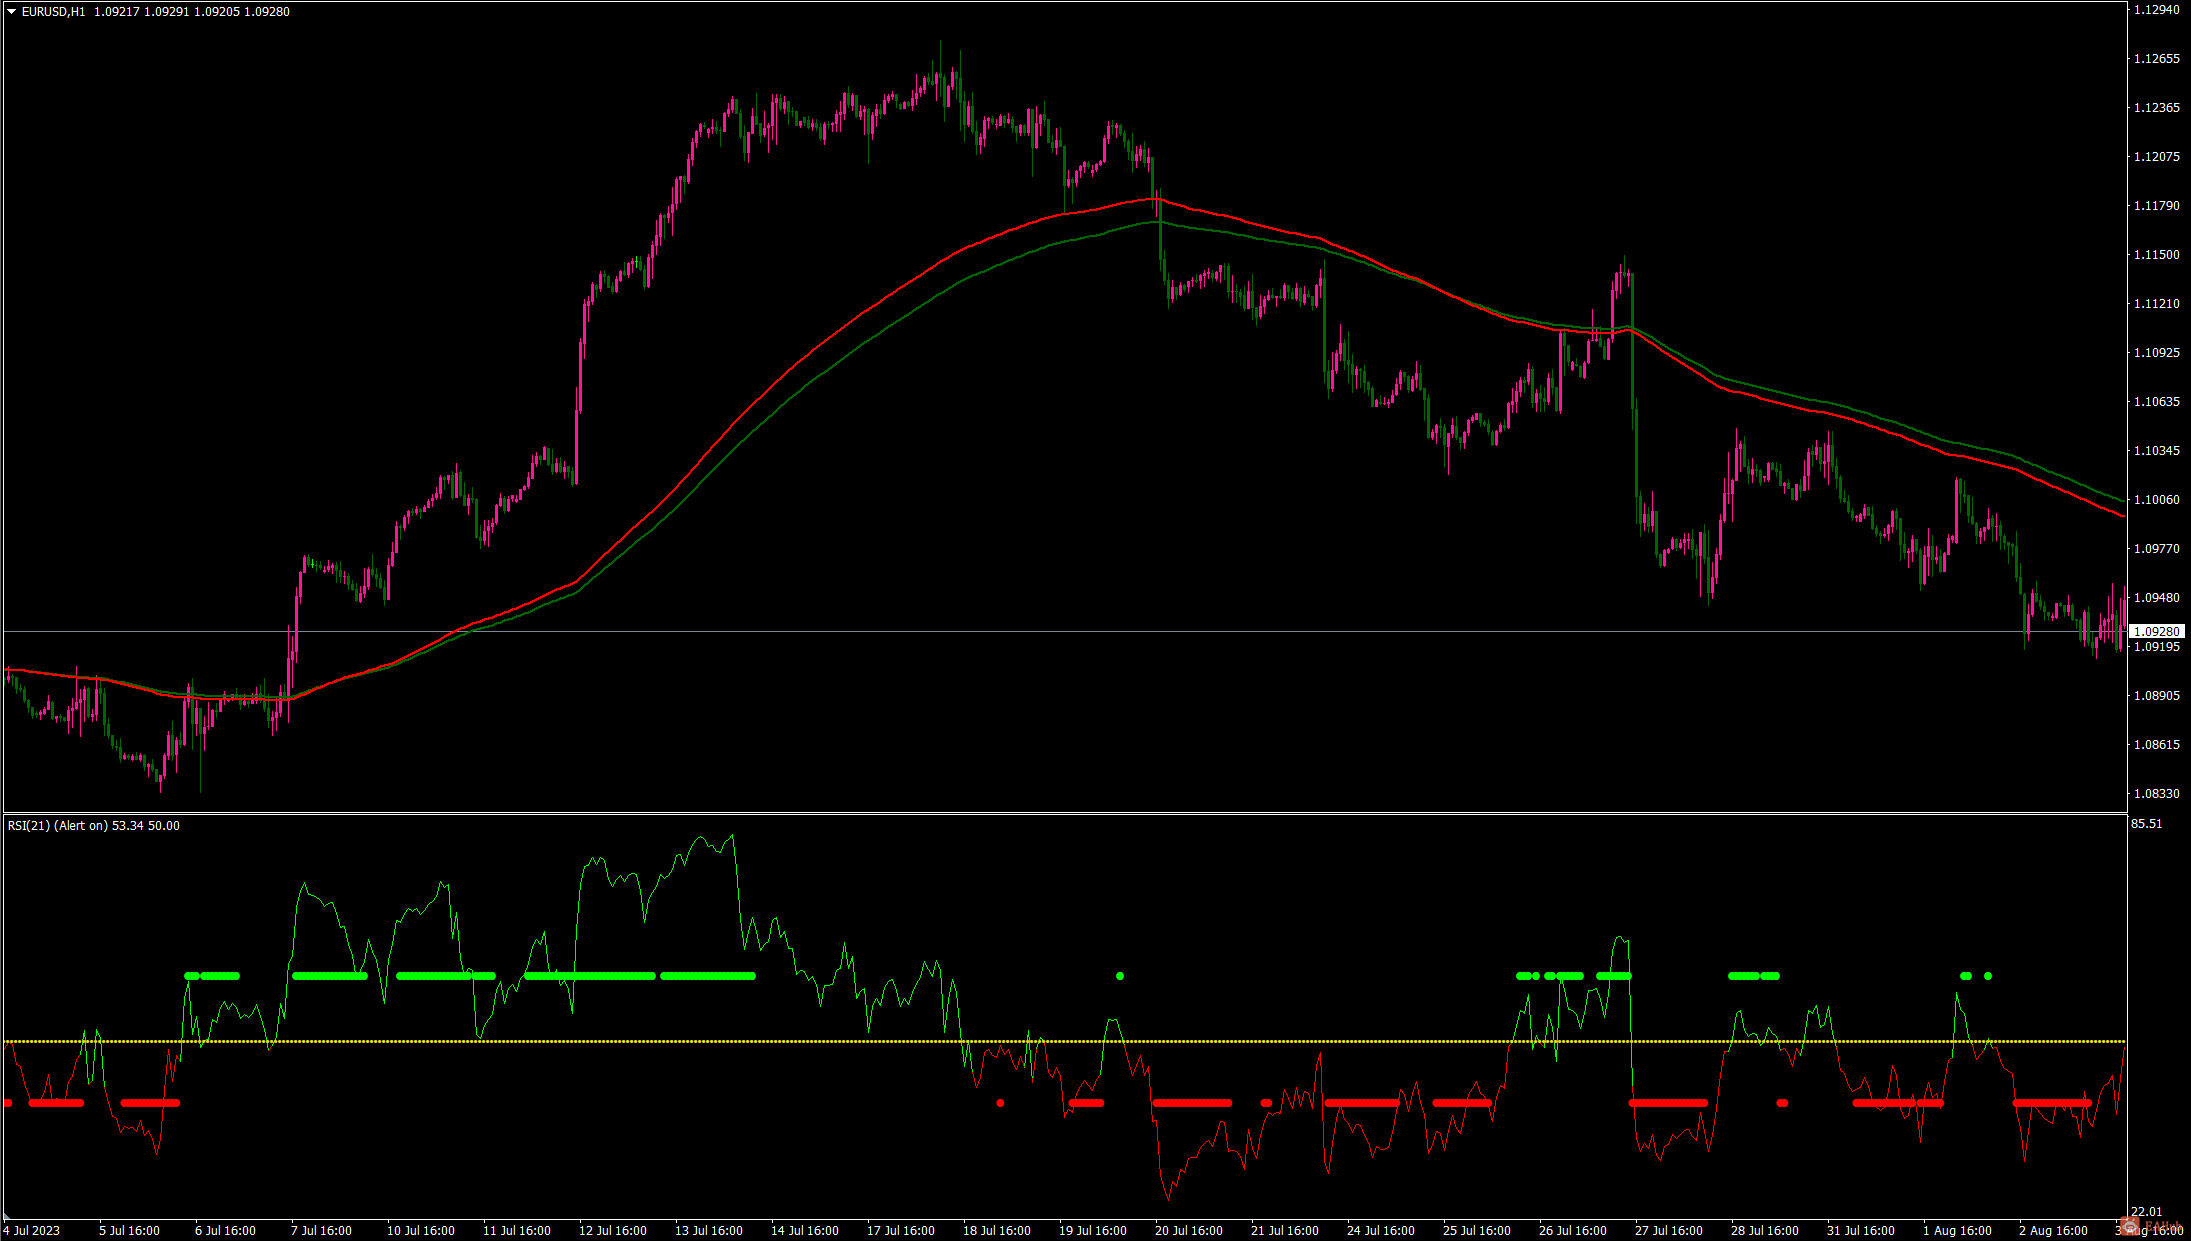Click the 1.08330 price scale label
2191x1241 pixels.
click(2156, 794)
